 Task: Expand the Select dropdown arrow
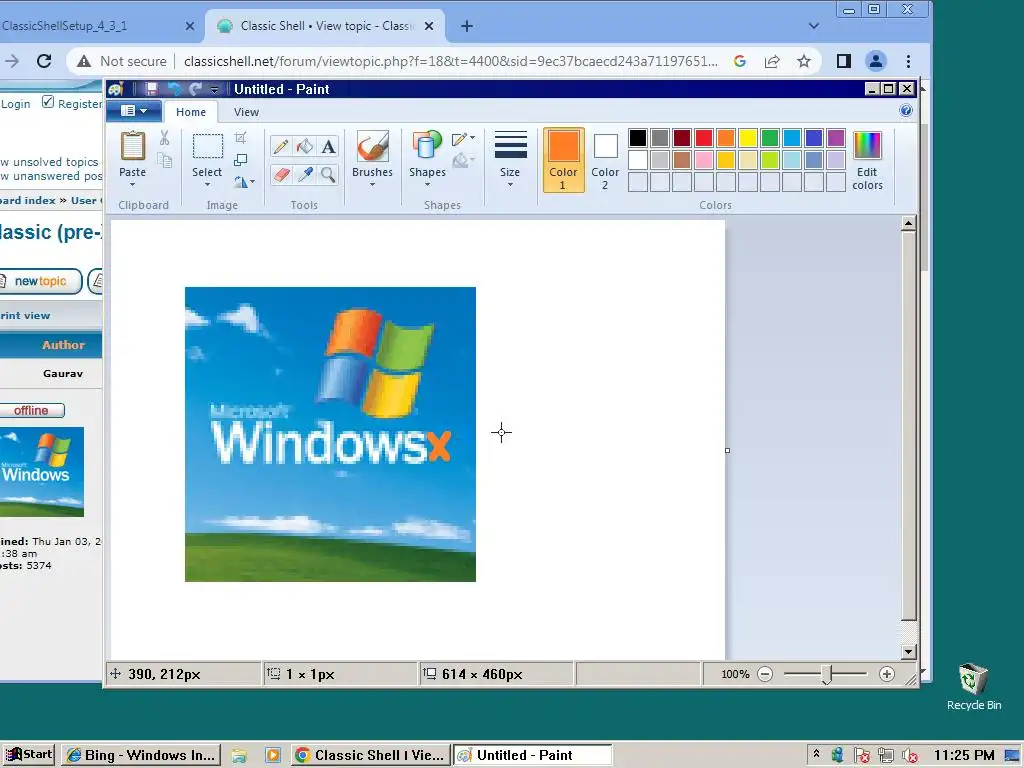click(x=208, y=185)
